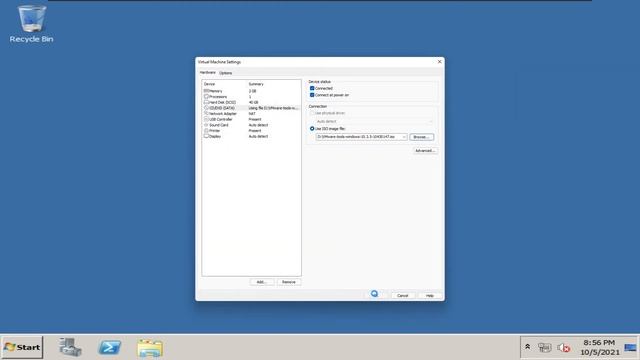Click Present summary in Printer row
This screenshot has width=640, height=360.
(x=255, y=131)
